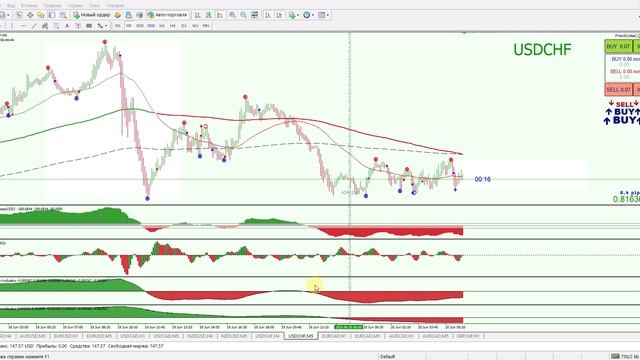
Task: Select the trendline drawing tool
Action: coord(34,26)
